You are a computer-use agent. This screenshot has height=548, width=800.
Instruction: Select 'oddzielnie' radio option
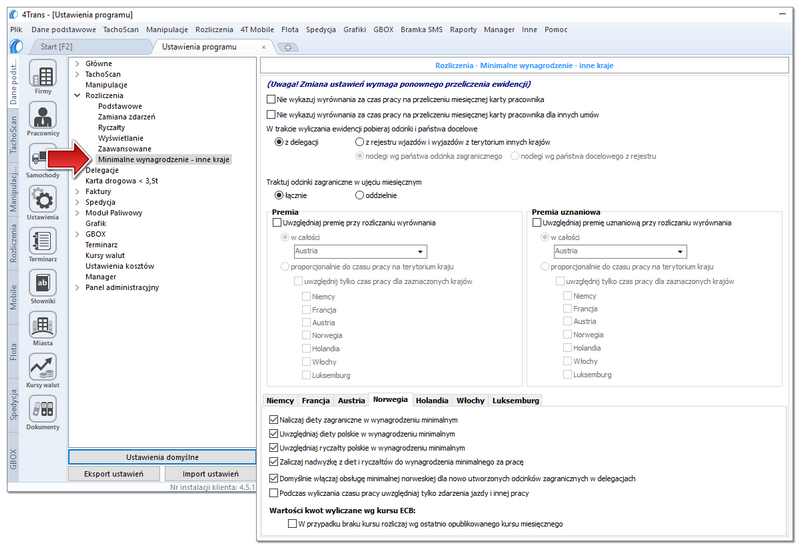coord(359,195)
